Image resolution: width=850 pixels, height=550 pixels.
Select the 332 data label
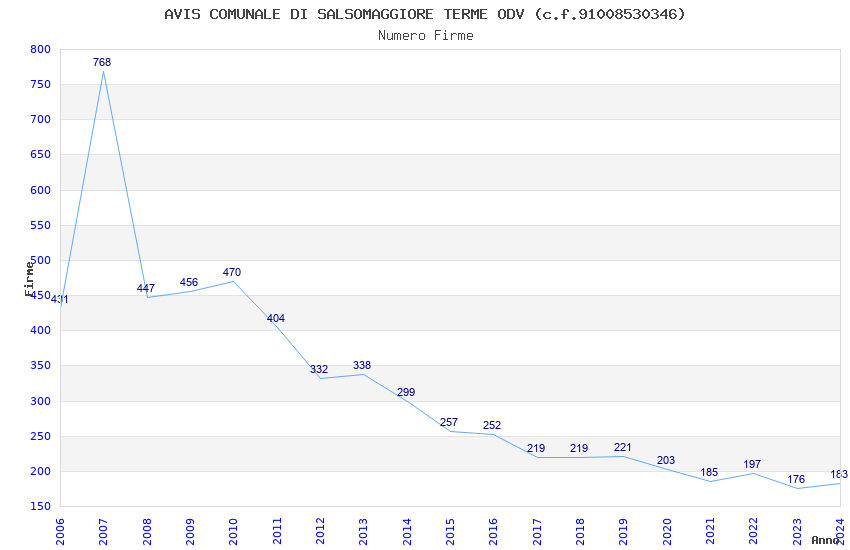(319, 370)
